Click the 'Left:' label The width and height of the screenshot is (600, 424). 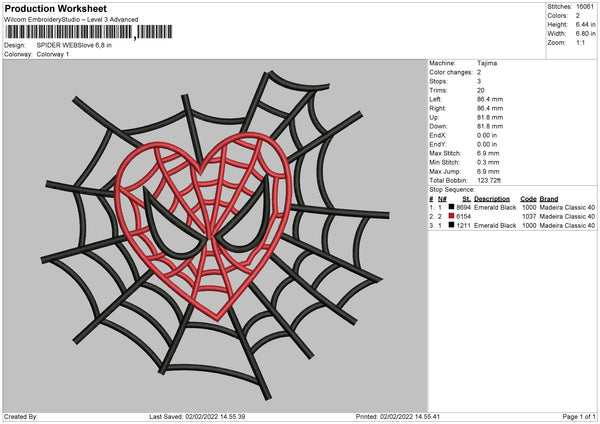435,99
